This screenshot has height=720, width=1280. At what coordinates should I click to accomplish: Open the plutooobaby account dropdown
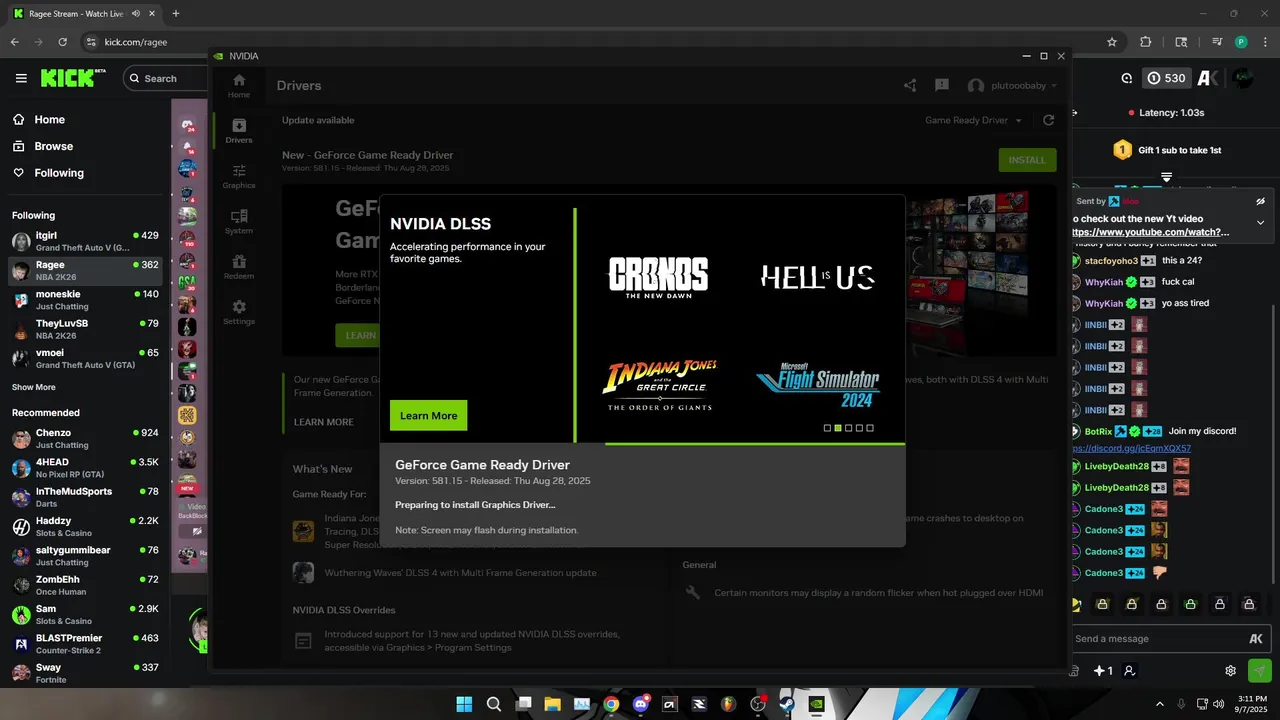tap(1012, 86)
